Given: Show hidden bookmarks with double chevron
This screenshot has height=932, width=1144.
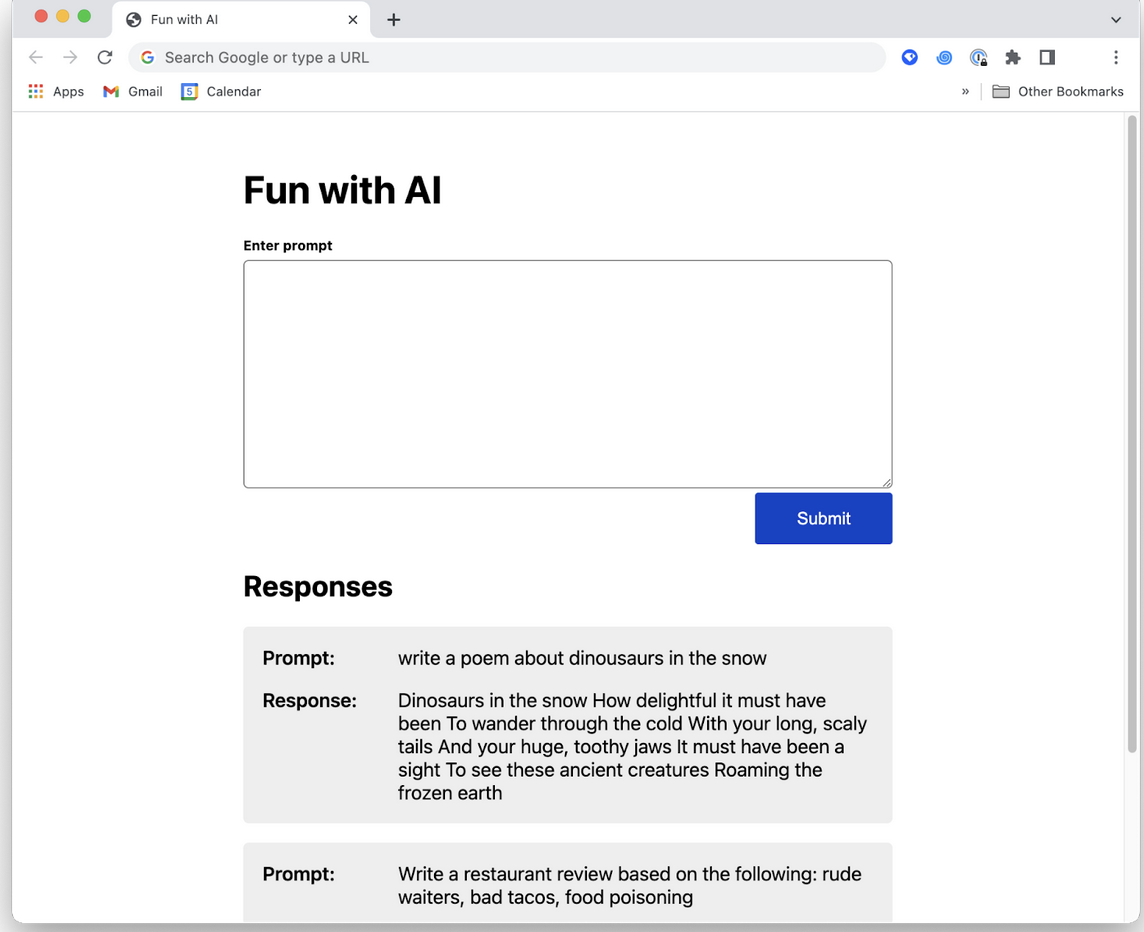Looking at the screenshot, I should (x=965, y=91).
